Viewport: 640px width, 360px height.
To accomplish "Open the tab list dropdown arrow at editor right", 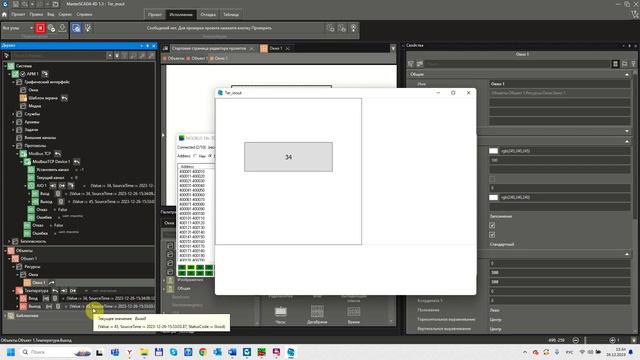I will click(393, 49).
